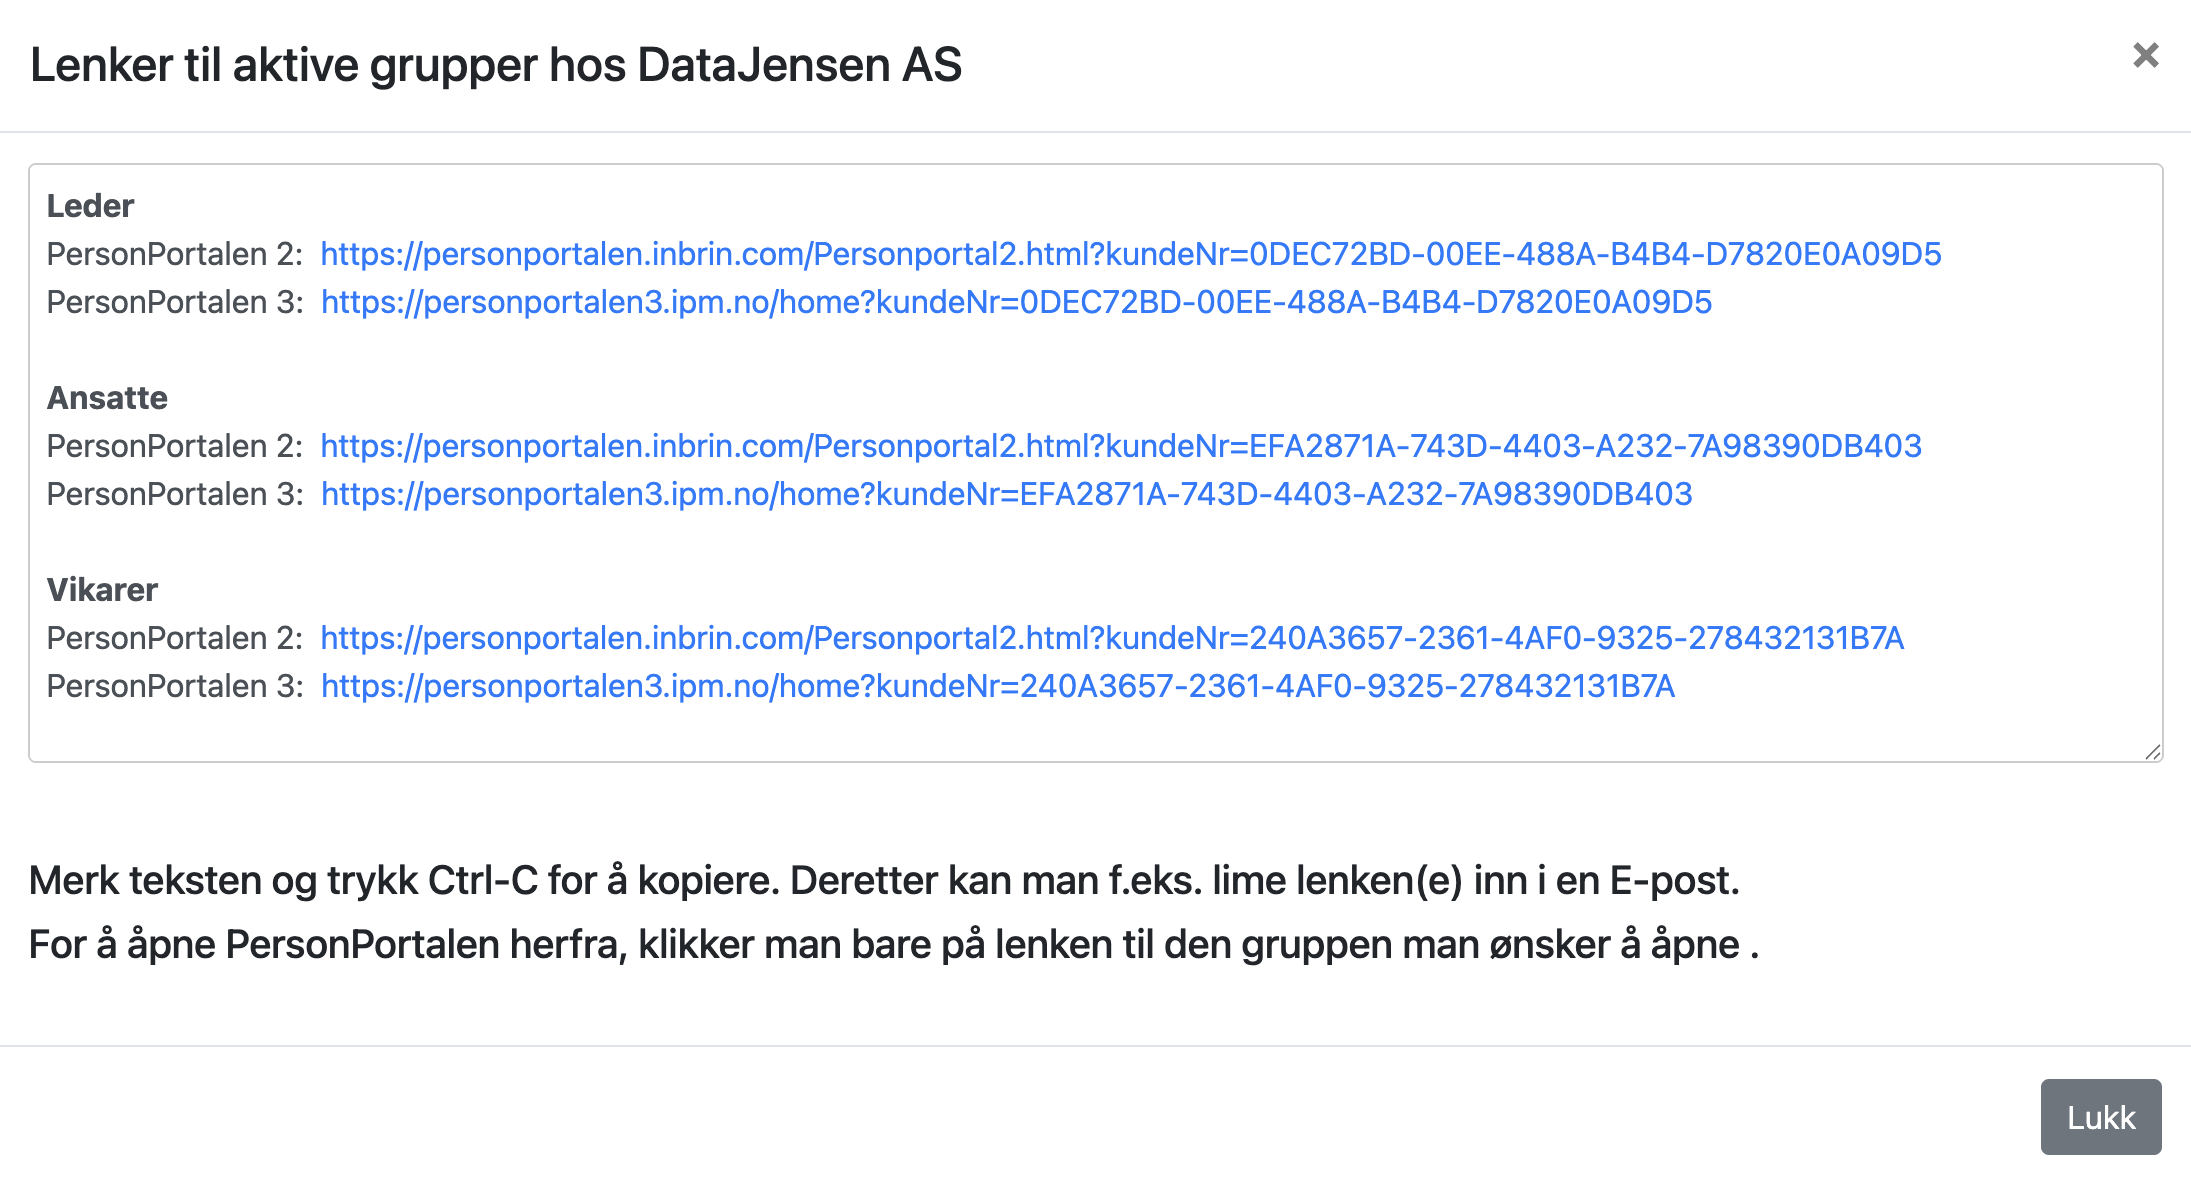
Task: Open Leder PersonPortalen 2 link
Action: click(x=1130, y=254)
